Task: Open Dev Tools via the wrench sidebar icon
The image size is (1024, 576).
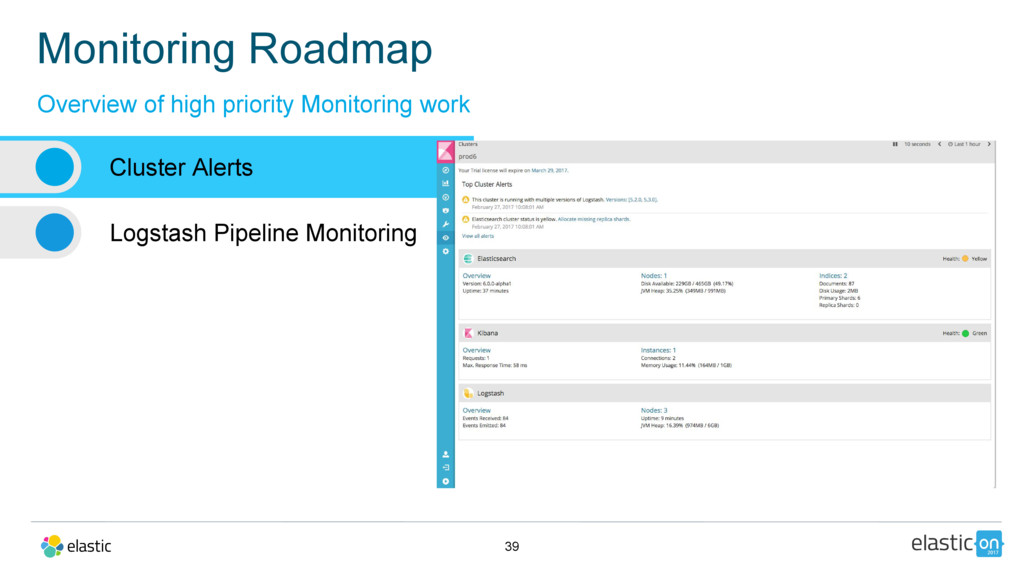Action: 445,224
